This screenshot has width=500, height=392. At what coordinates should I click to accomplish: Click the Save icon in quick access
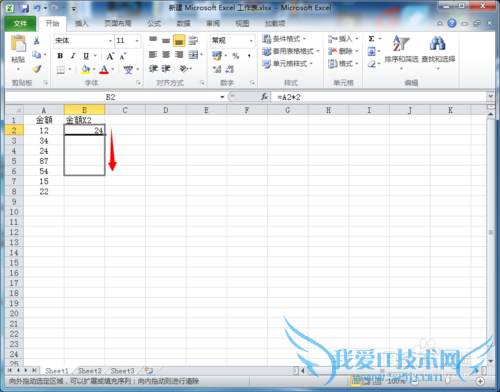pos(24,8)
